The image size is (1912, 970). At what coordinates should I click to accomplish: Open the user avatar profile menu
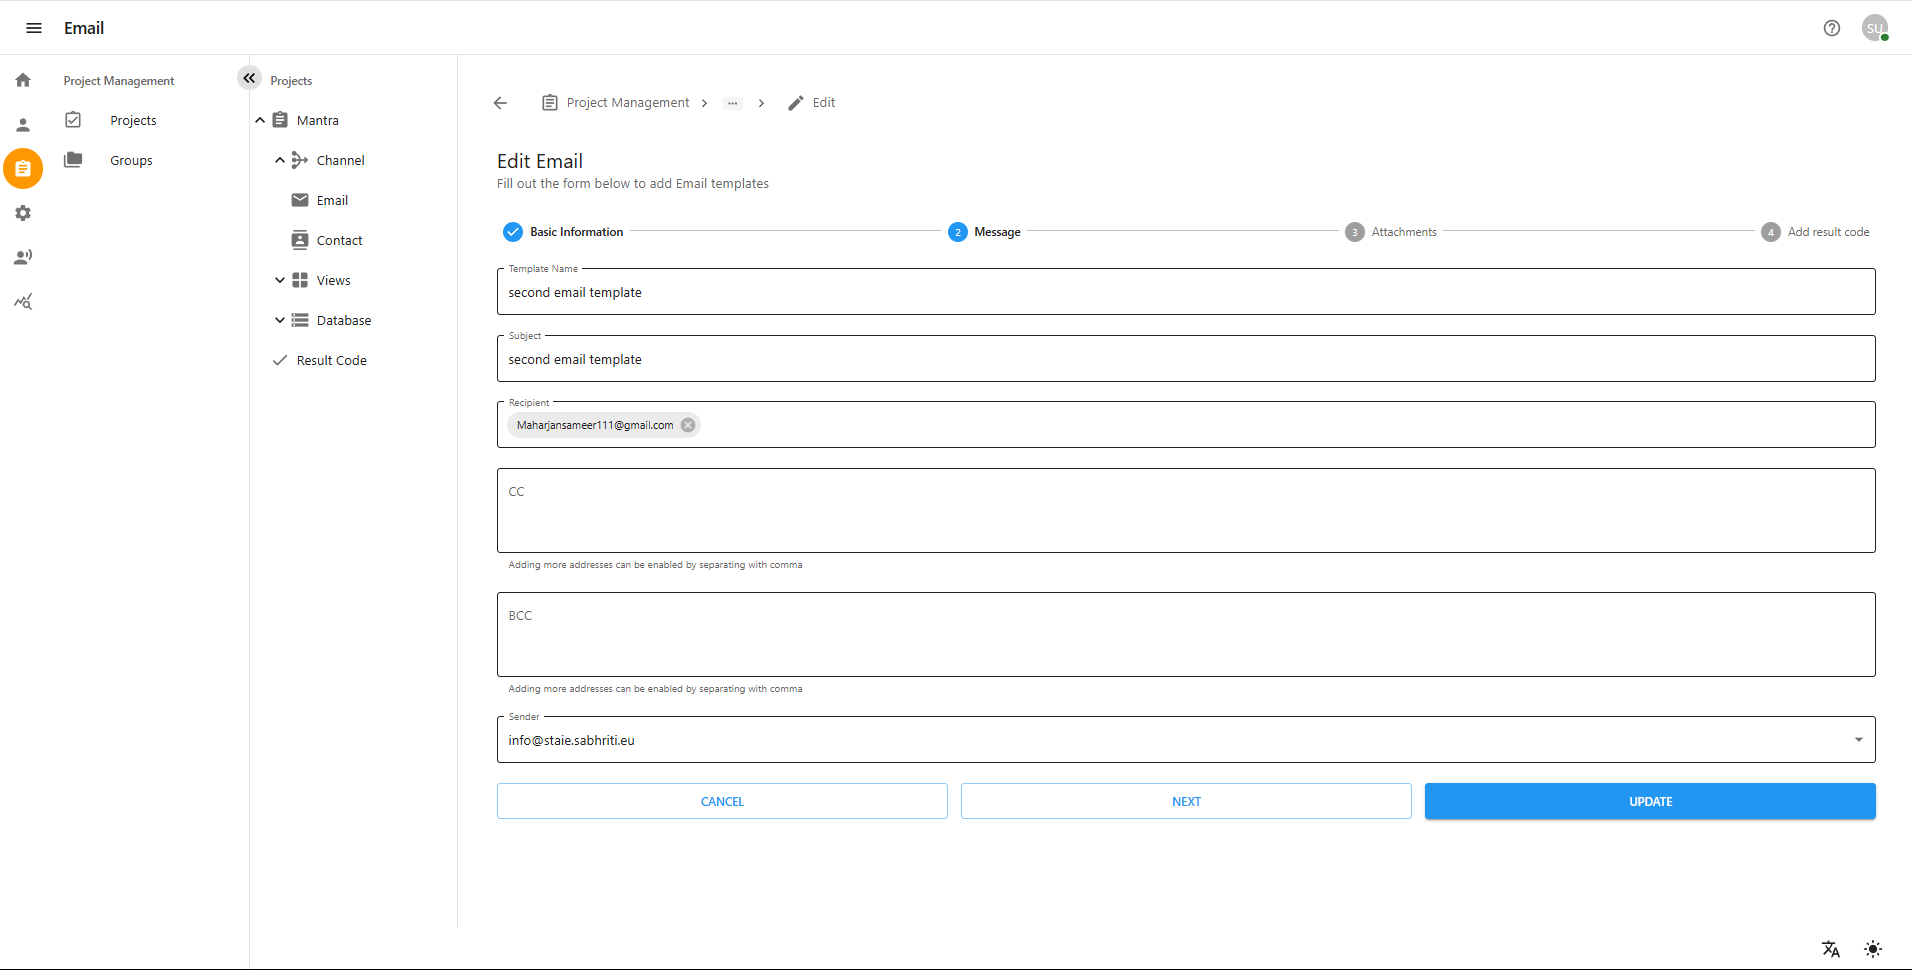click(1874, 28)
